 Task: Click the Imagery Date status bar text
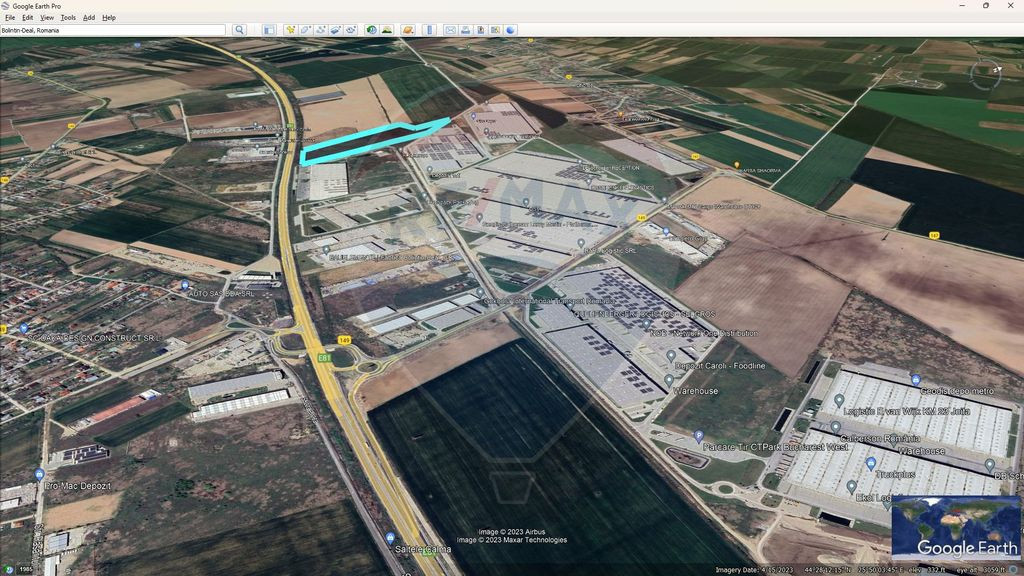(754, 570)
